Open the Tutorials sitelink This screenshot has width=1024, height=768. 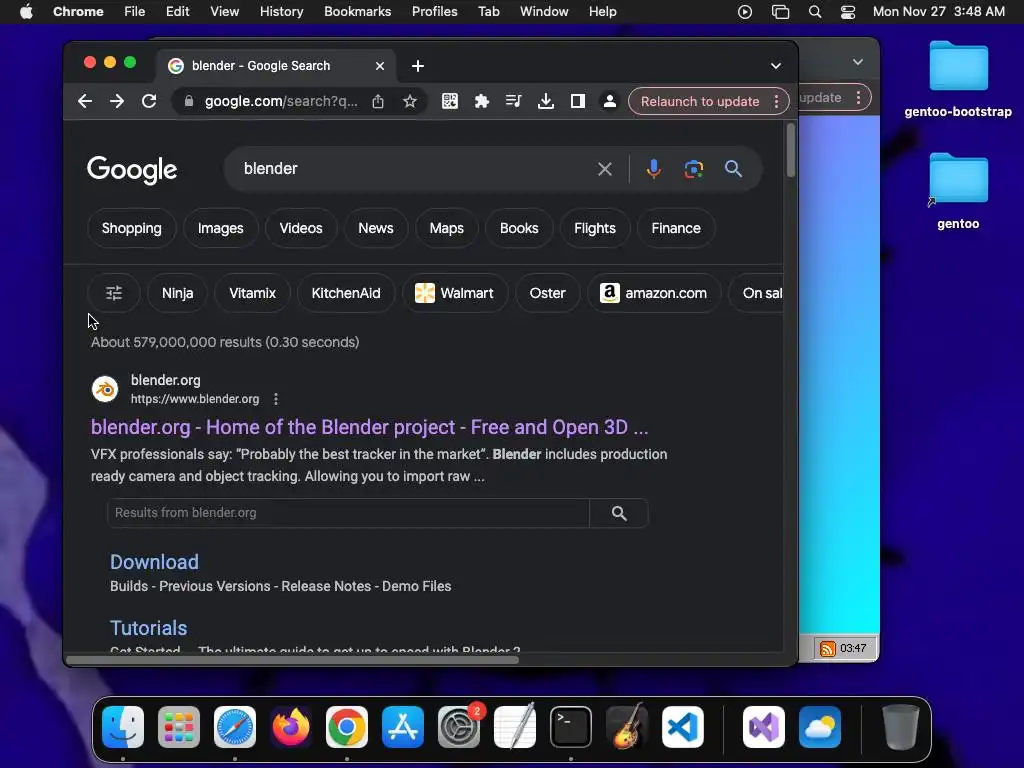pyautogui.click(x=148, y=628)
